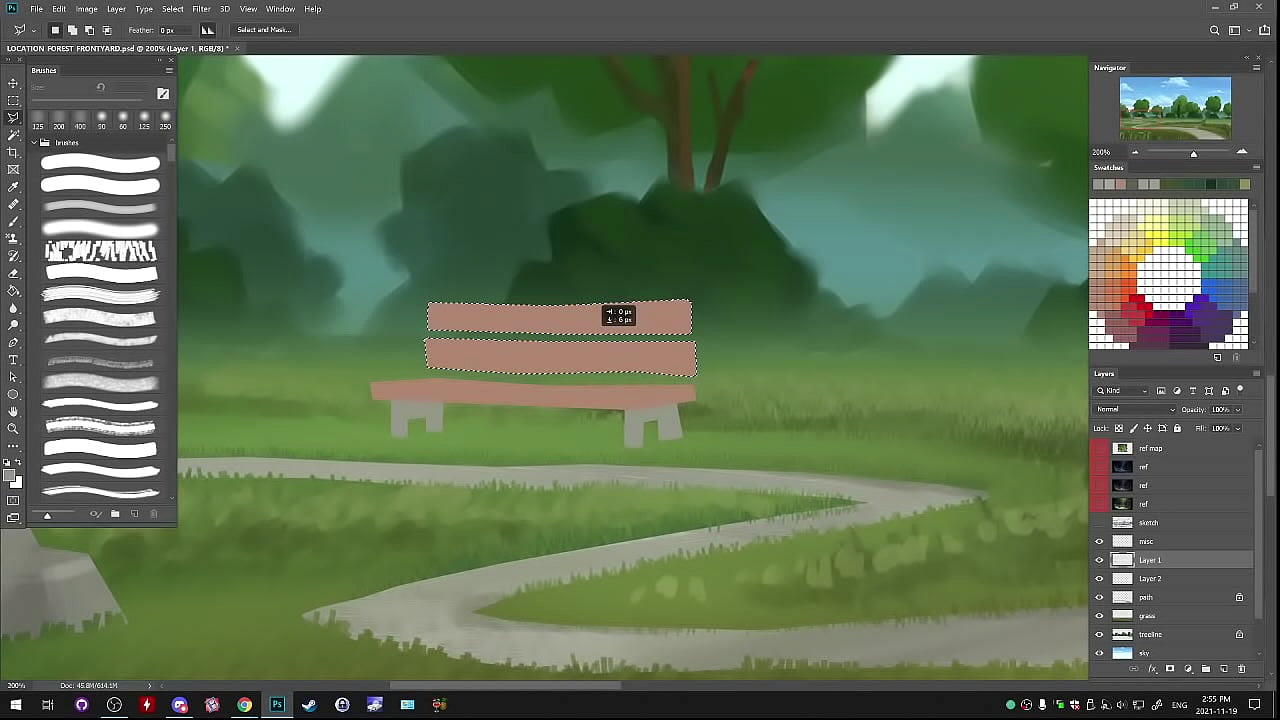Viewport: 1280px width, 720px height.
Task: Activate the Eraser tool
Action: click(x=13, y=273)
